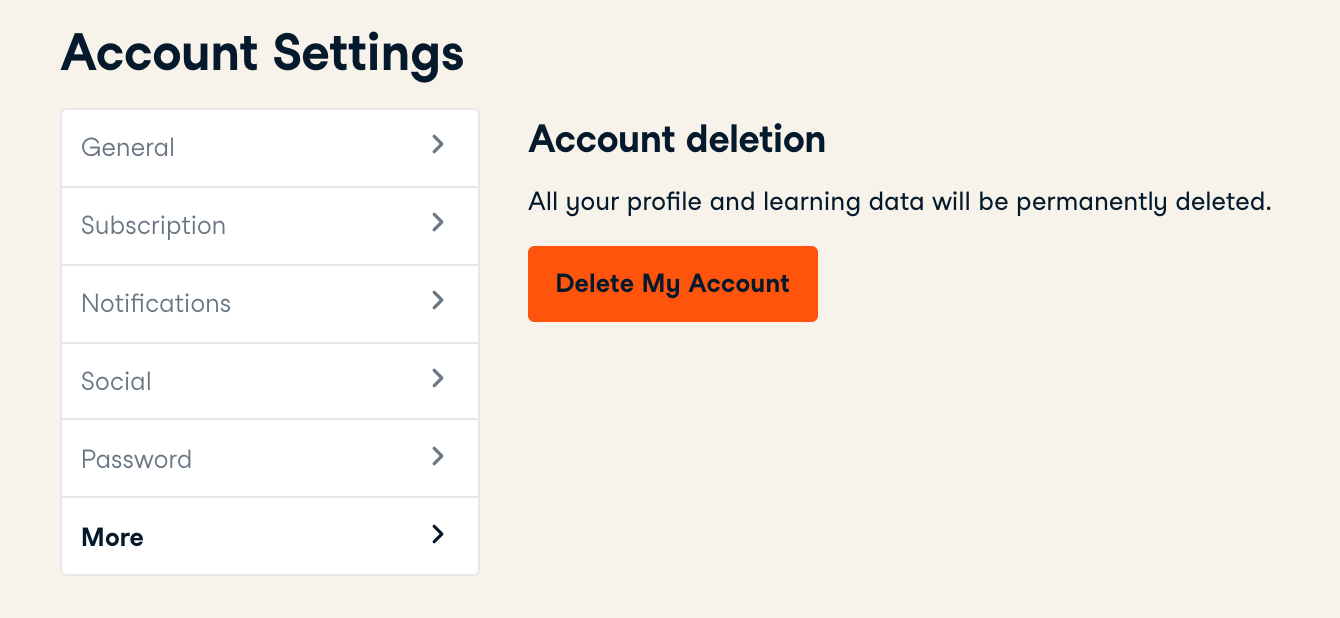
Task: Click the Account deletion heading
Action: [x=677, y=140]
